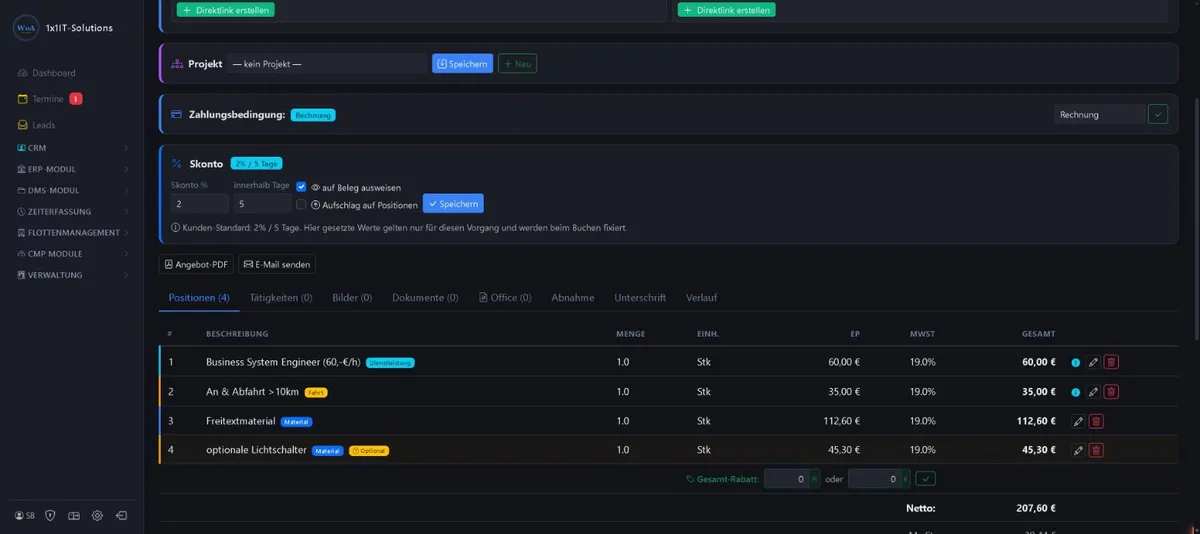Expand the VERWALTUNG menu
Image resolution: width=1200 pixels, height=534 pixels.
(72, 274)
